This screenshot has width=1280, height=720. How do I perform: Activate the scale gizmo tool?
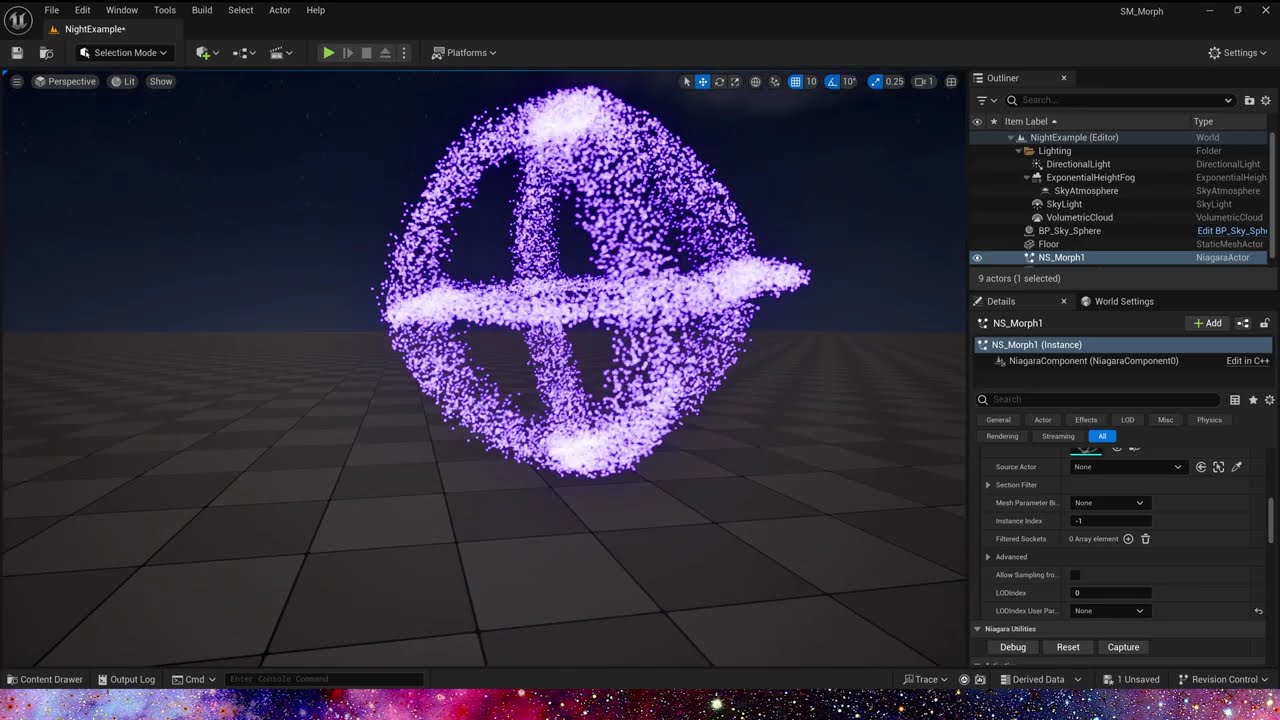coord(735,82)
